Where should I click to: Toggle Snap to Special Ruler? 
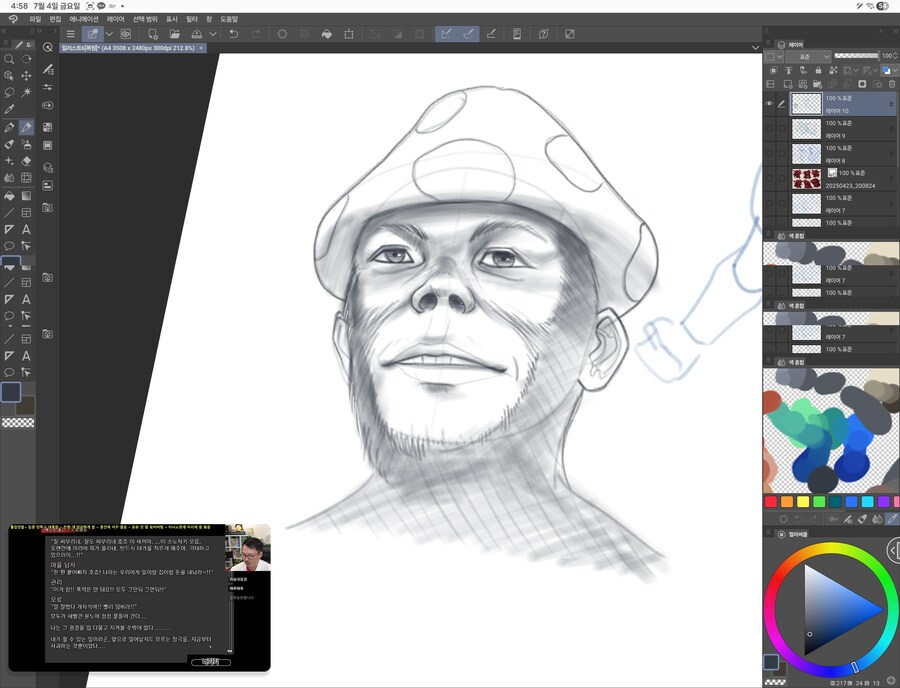click(x=468, y=34)
